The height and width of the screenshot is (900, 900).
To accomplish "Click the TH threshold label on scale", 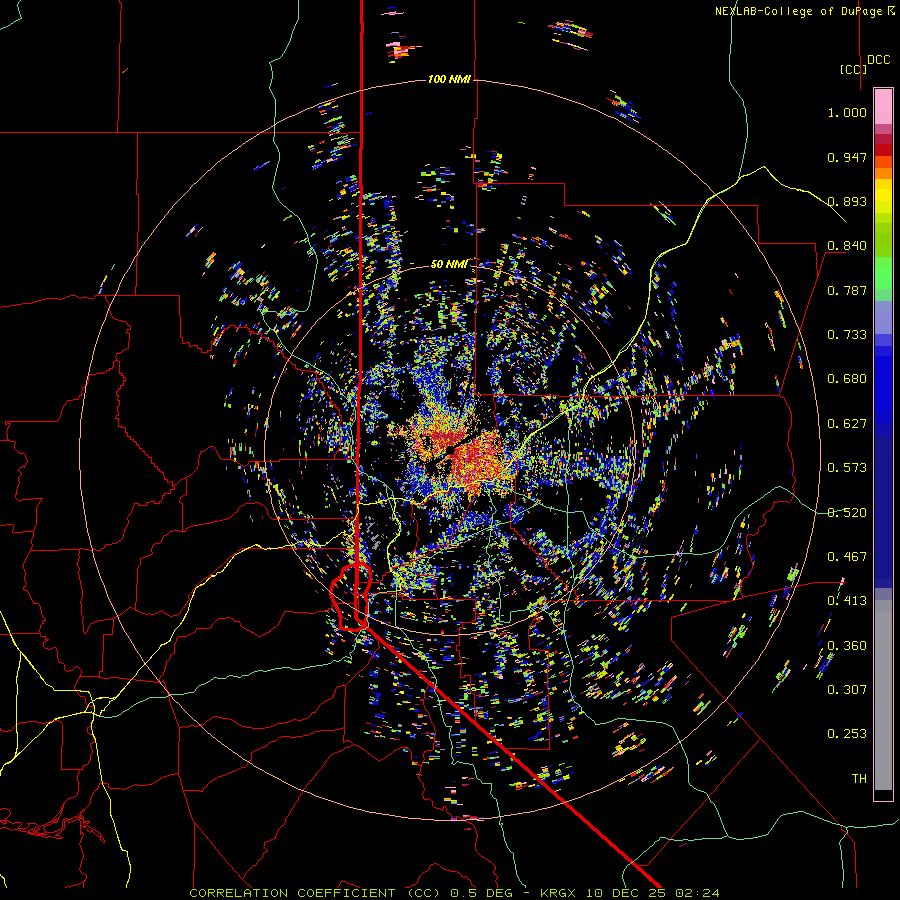I will point(859,779).
